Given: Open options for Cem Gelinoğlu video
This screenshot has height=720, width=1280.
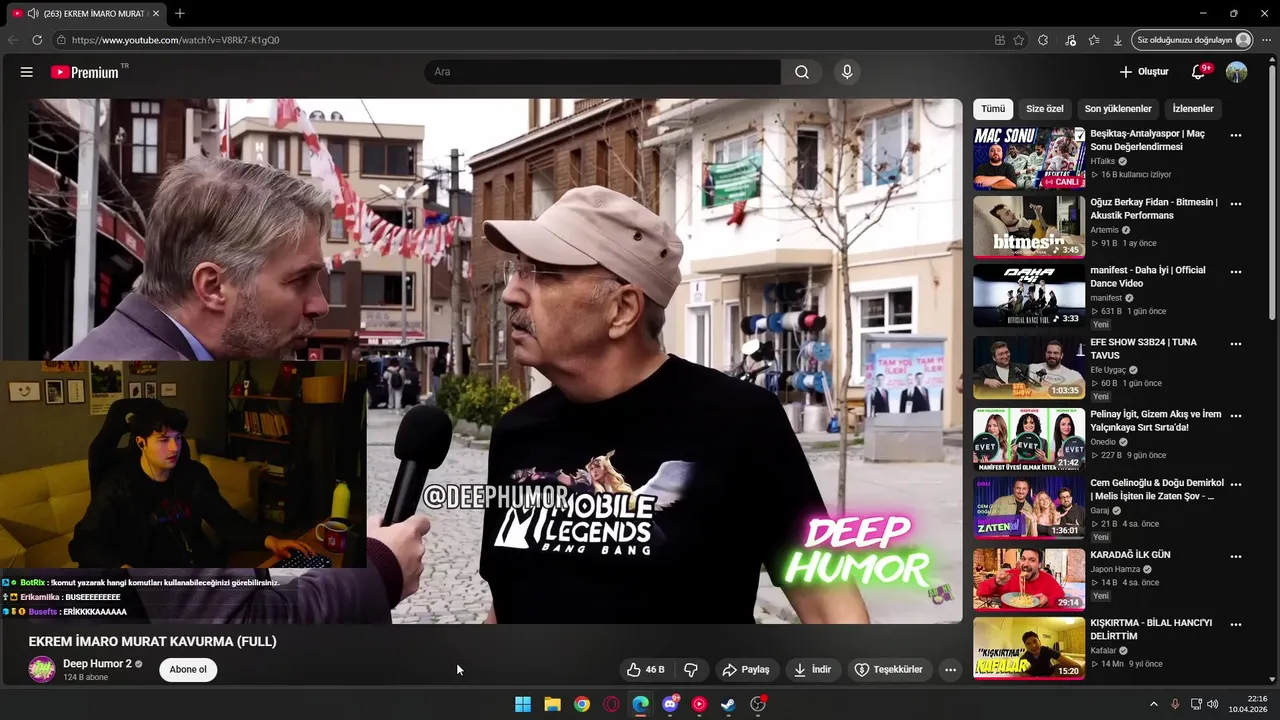Looking at the screenshot, I should click(x=1236, y=485).
